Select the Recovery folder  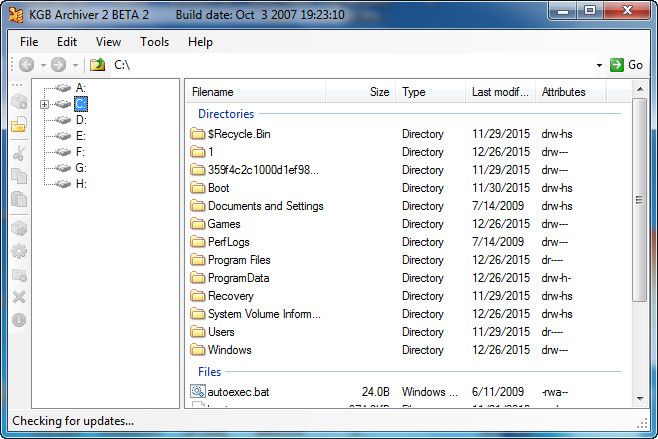coord(231,296)
